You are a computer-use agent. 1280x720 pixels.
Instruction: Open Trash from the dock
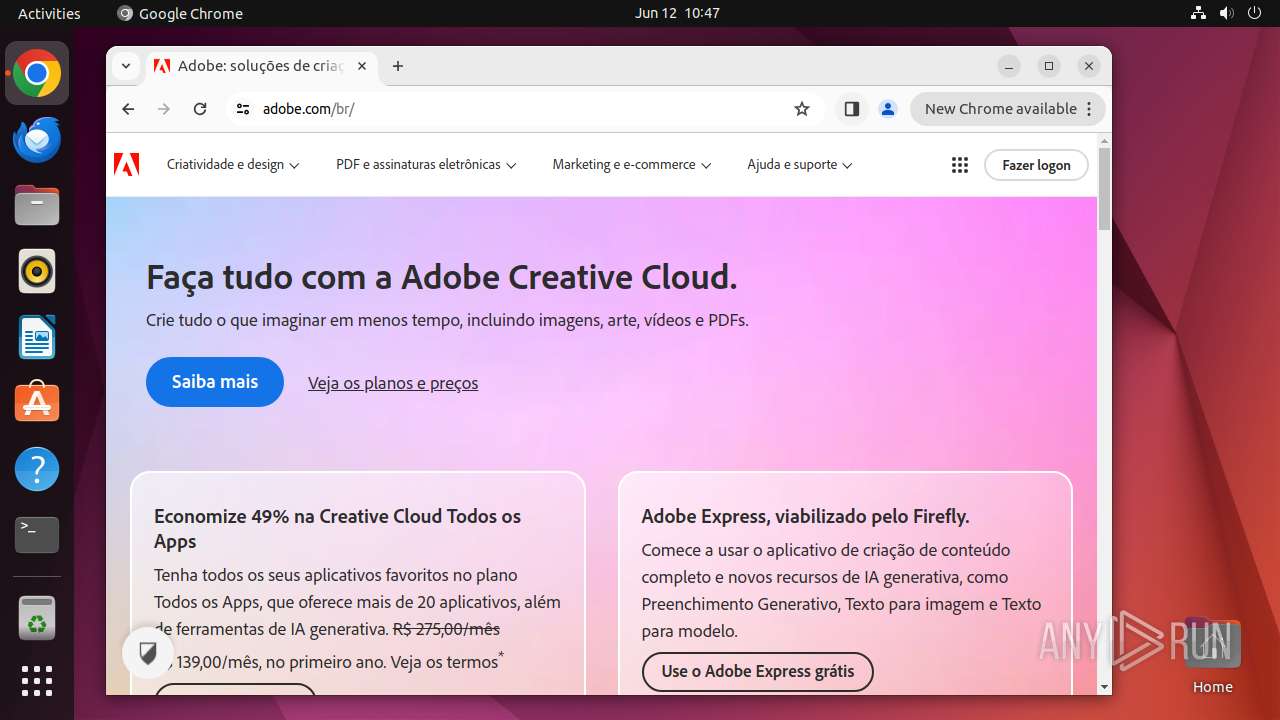click(37, 618)
